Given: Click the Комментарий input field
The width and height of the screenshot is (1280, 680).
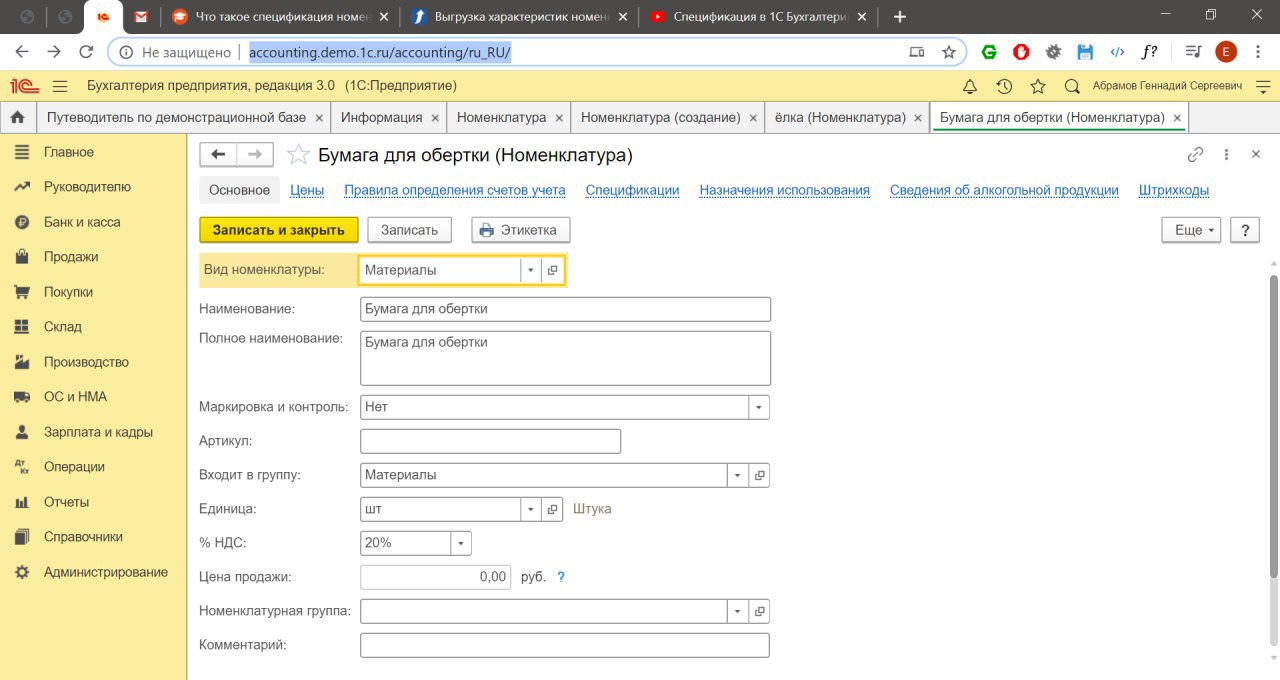Looking at the screenshot, I should 565,645.
